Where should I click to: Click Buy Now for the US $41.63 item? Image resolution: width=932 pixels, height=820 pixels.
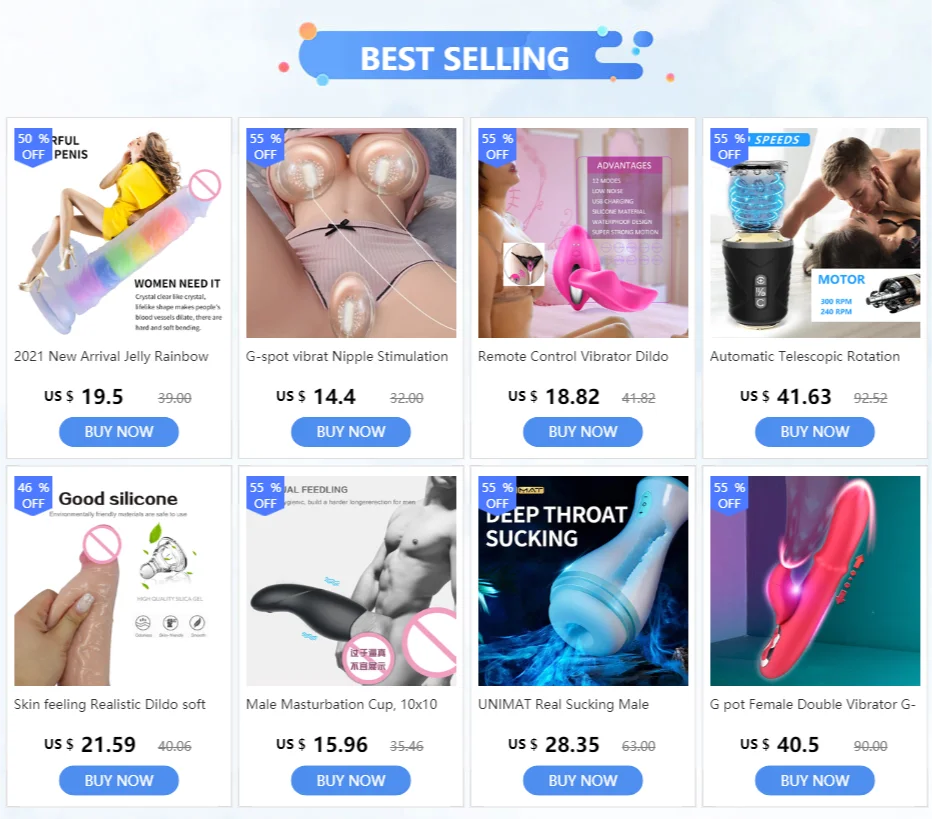click(x=815, y=432)
